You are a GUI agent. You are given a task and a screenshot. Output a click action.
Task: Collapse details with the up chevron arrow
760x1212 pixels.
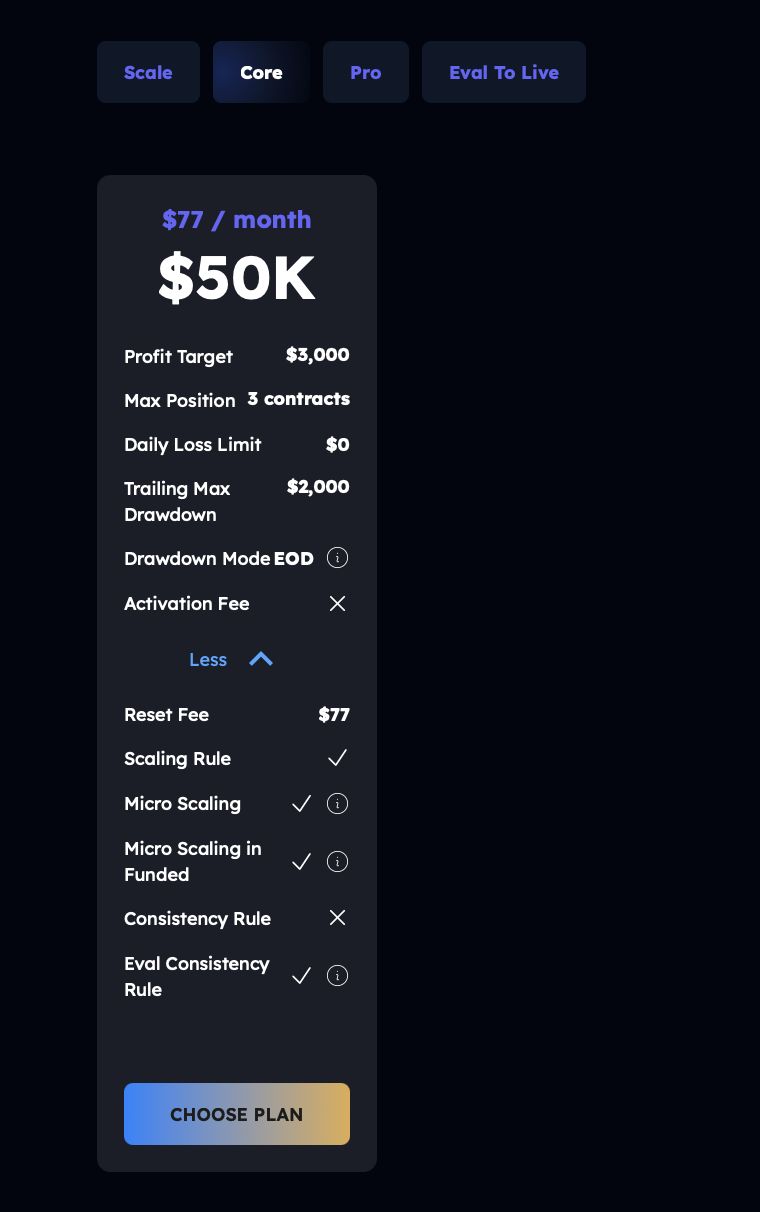click(261, 659)
